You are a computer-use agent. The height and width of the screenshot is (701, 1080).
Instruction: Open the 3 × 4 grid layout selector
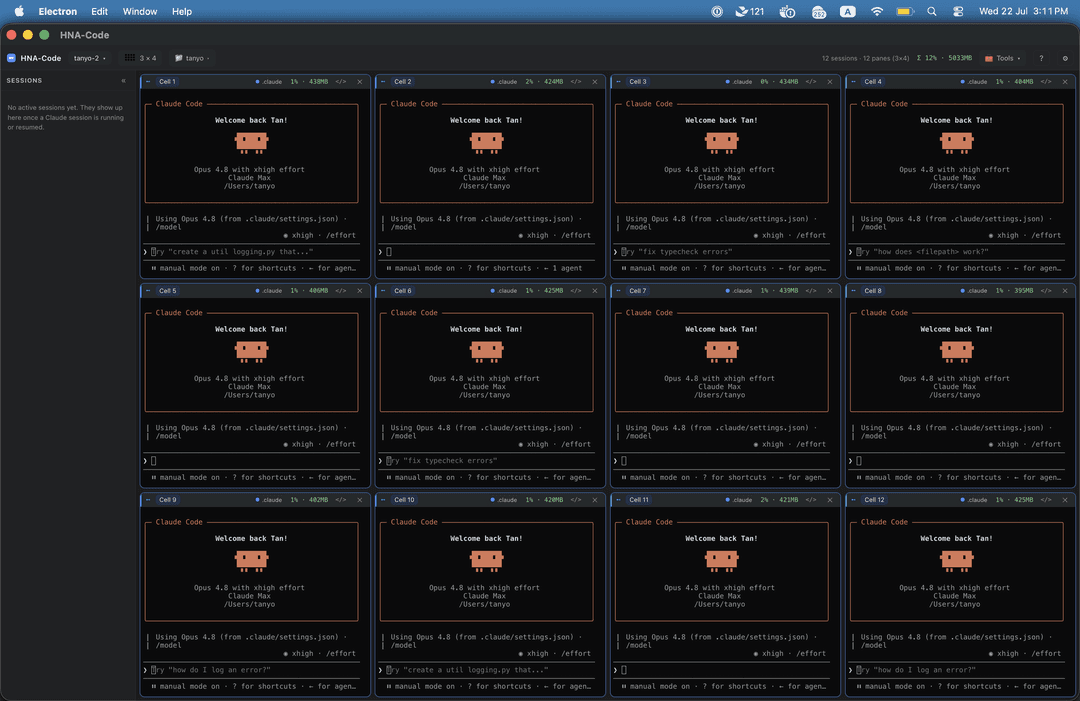[x=141, y=59]
